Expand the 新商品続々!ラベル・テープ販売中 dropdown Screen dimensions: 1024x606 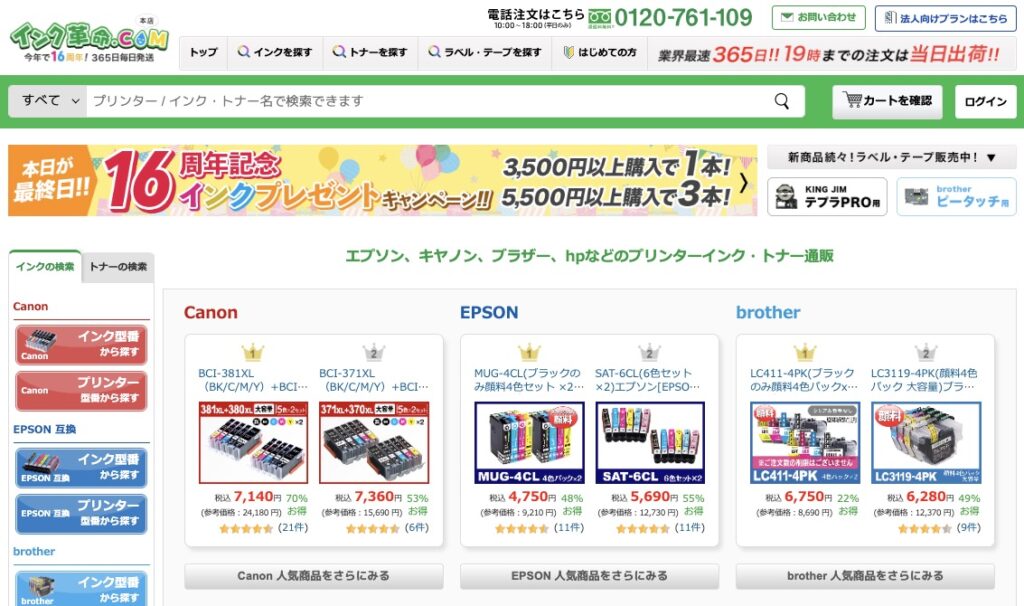point(891,157)
